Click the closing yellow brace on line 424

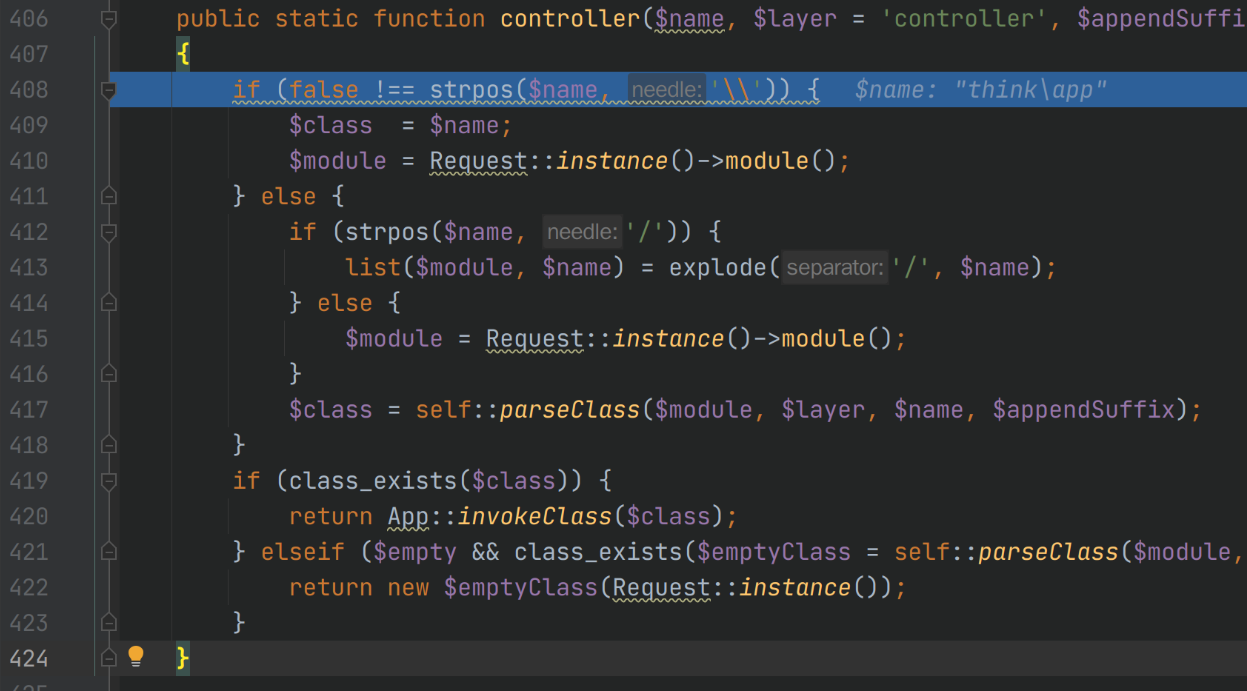click(x=183, y=658)
